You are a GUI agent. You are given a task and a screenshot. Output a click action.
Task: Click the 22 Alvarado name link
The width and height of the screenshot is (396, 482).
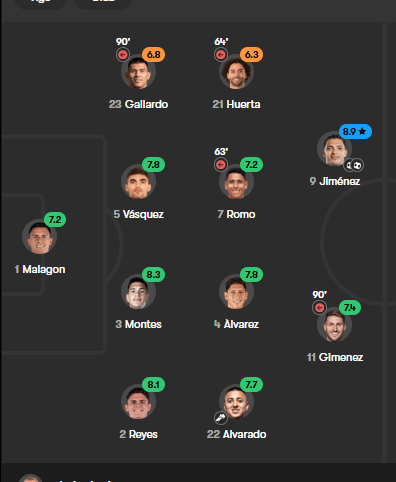click(x=236, y=434)
